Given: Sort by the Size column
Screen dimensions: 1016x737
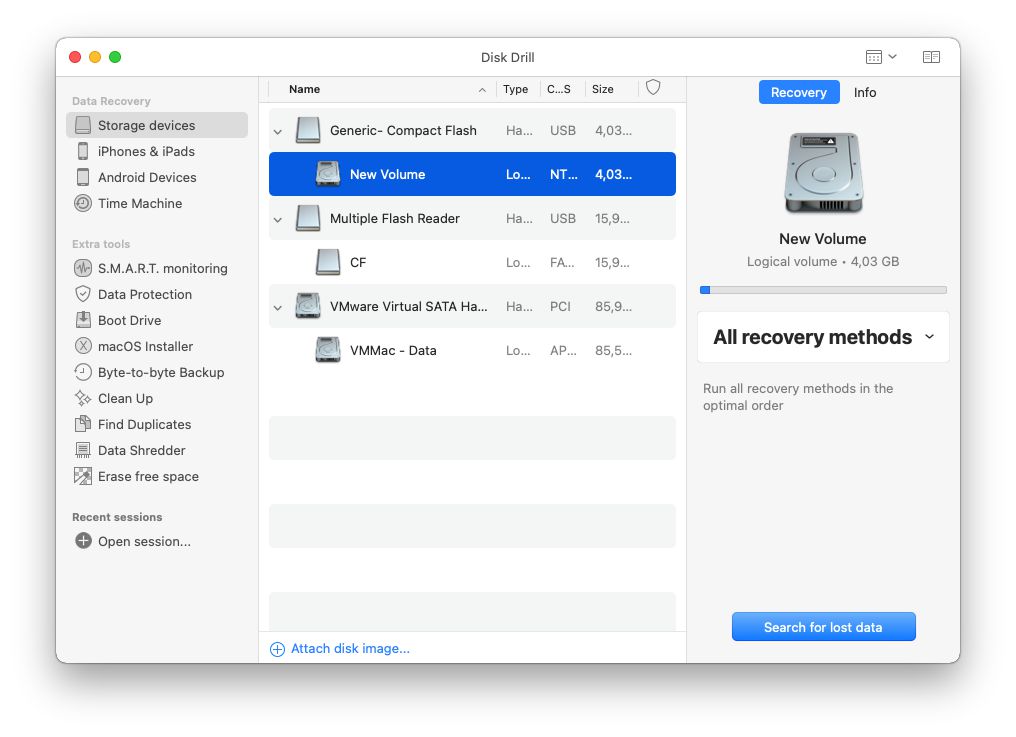Looking at the screenshot, I should pos(603,89).
